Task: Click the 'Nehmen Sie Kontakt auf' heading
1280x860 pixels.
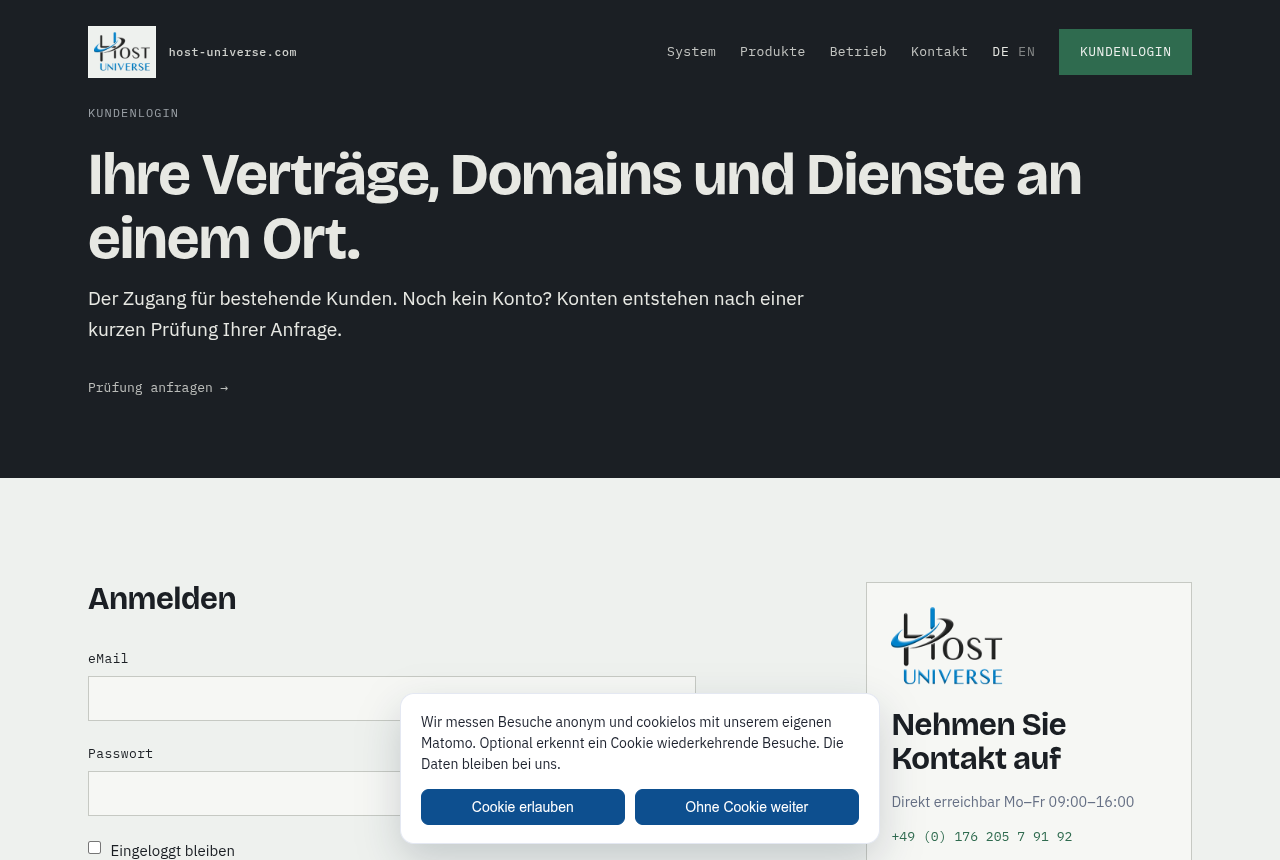Action: 979,741
